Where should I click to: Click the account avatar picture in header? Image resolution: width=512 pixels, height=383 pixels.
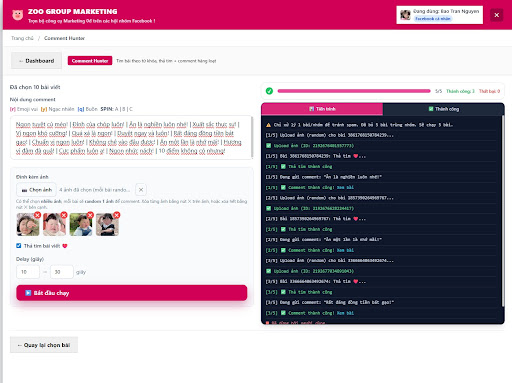(405, 15)
